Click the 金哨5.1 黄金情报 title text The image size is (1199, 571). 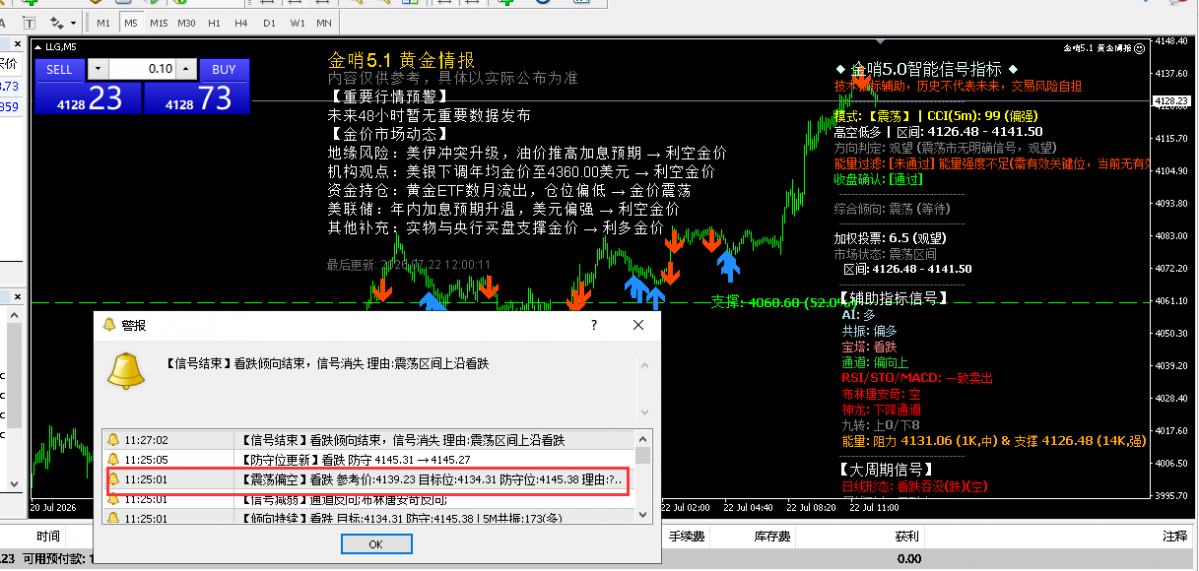click(x=401, y=60)
